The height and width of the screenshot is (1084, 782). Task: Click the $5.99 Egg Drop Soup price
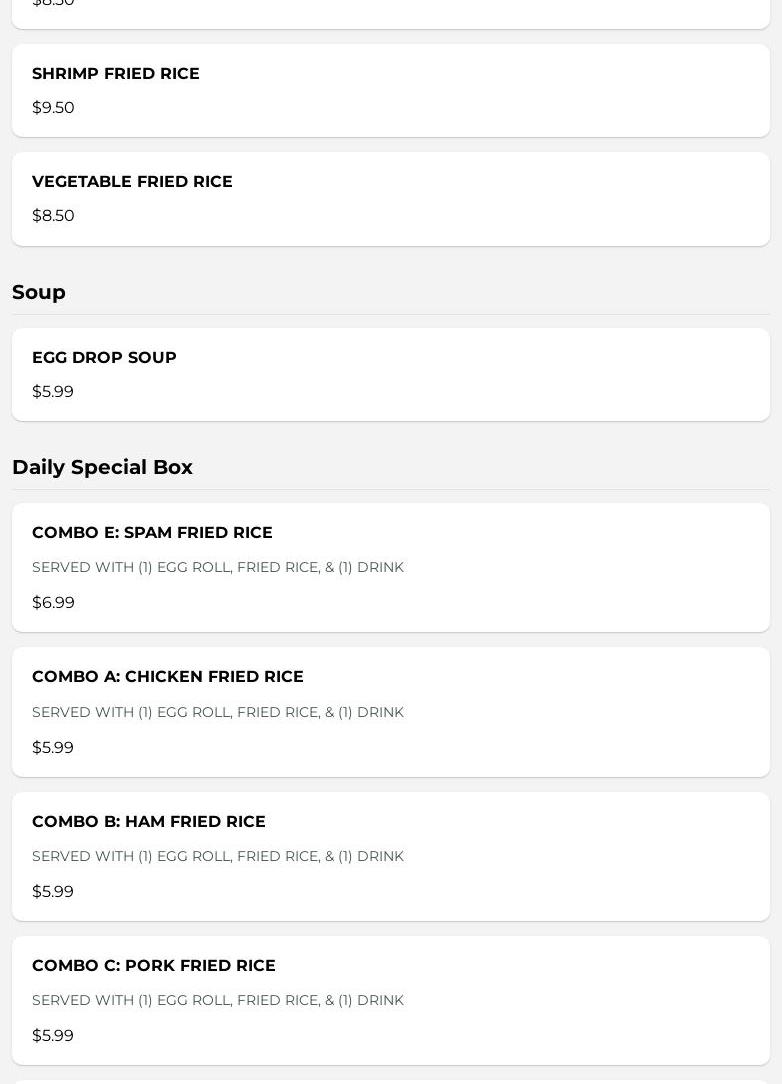tap(53, 391)
